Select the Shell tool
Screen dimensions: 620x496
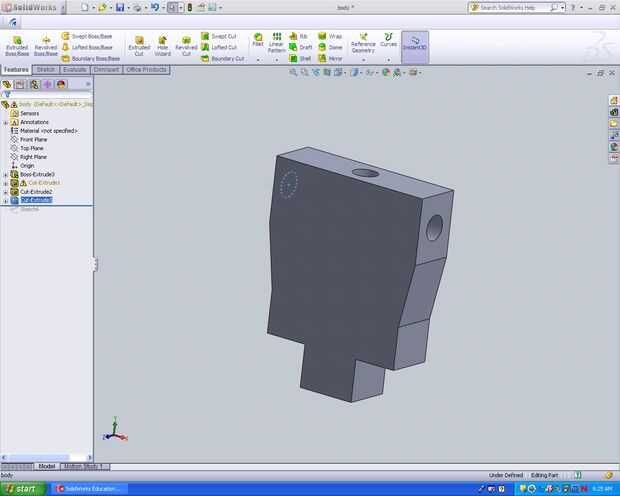300,59
